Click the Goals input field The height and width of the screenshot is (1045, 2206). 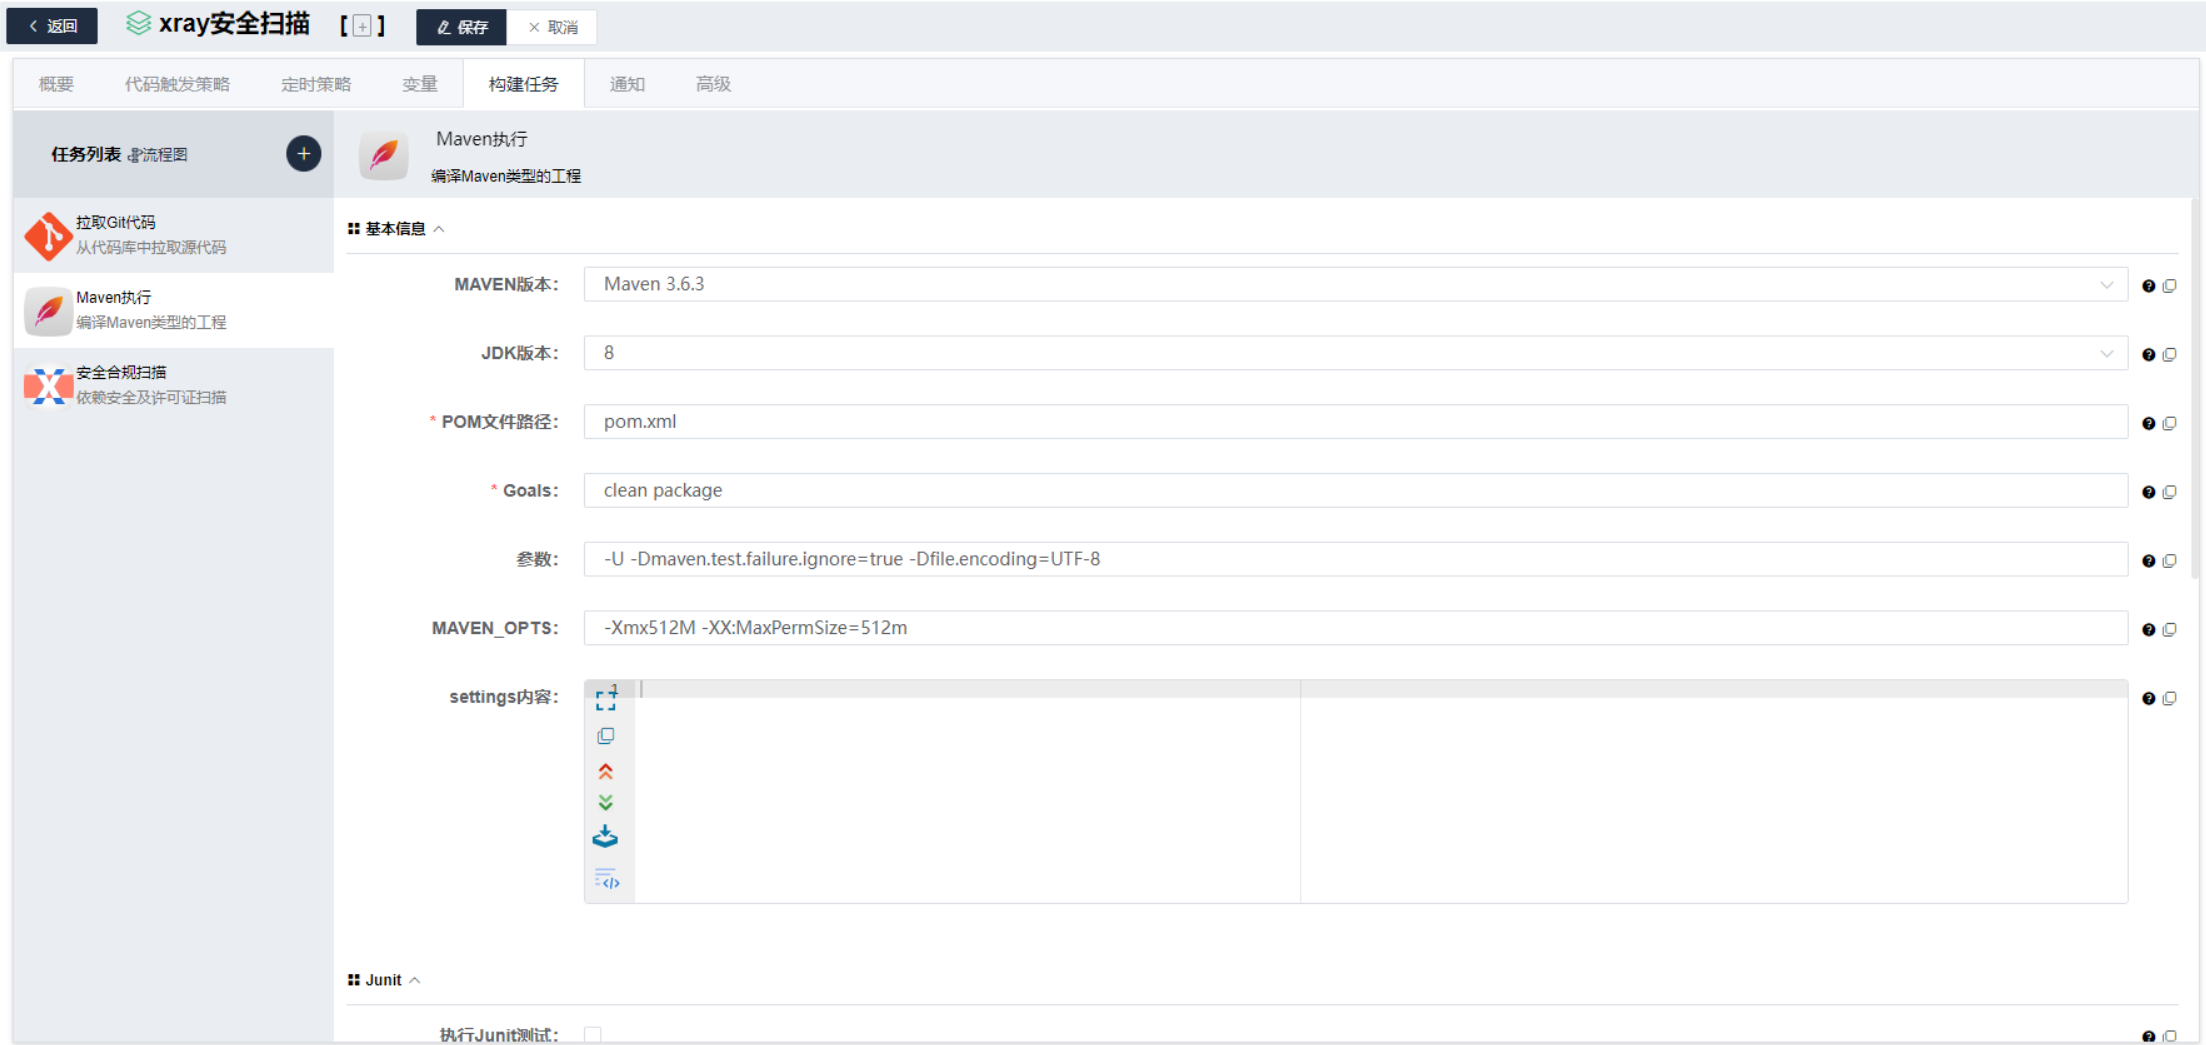tap(1355, 491)
